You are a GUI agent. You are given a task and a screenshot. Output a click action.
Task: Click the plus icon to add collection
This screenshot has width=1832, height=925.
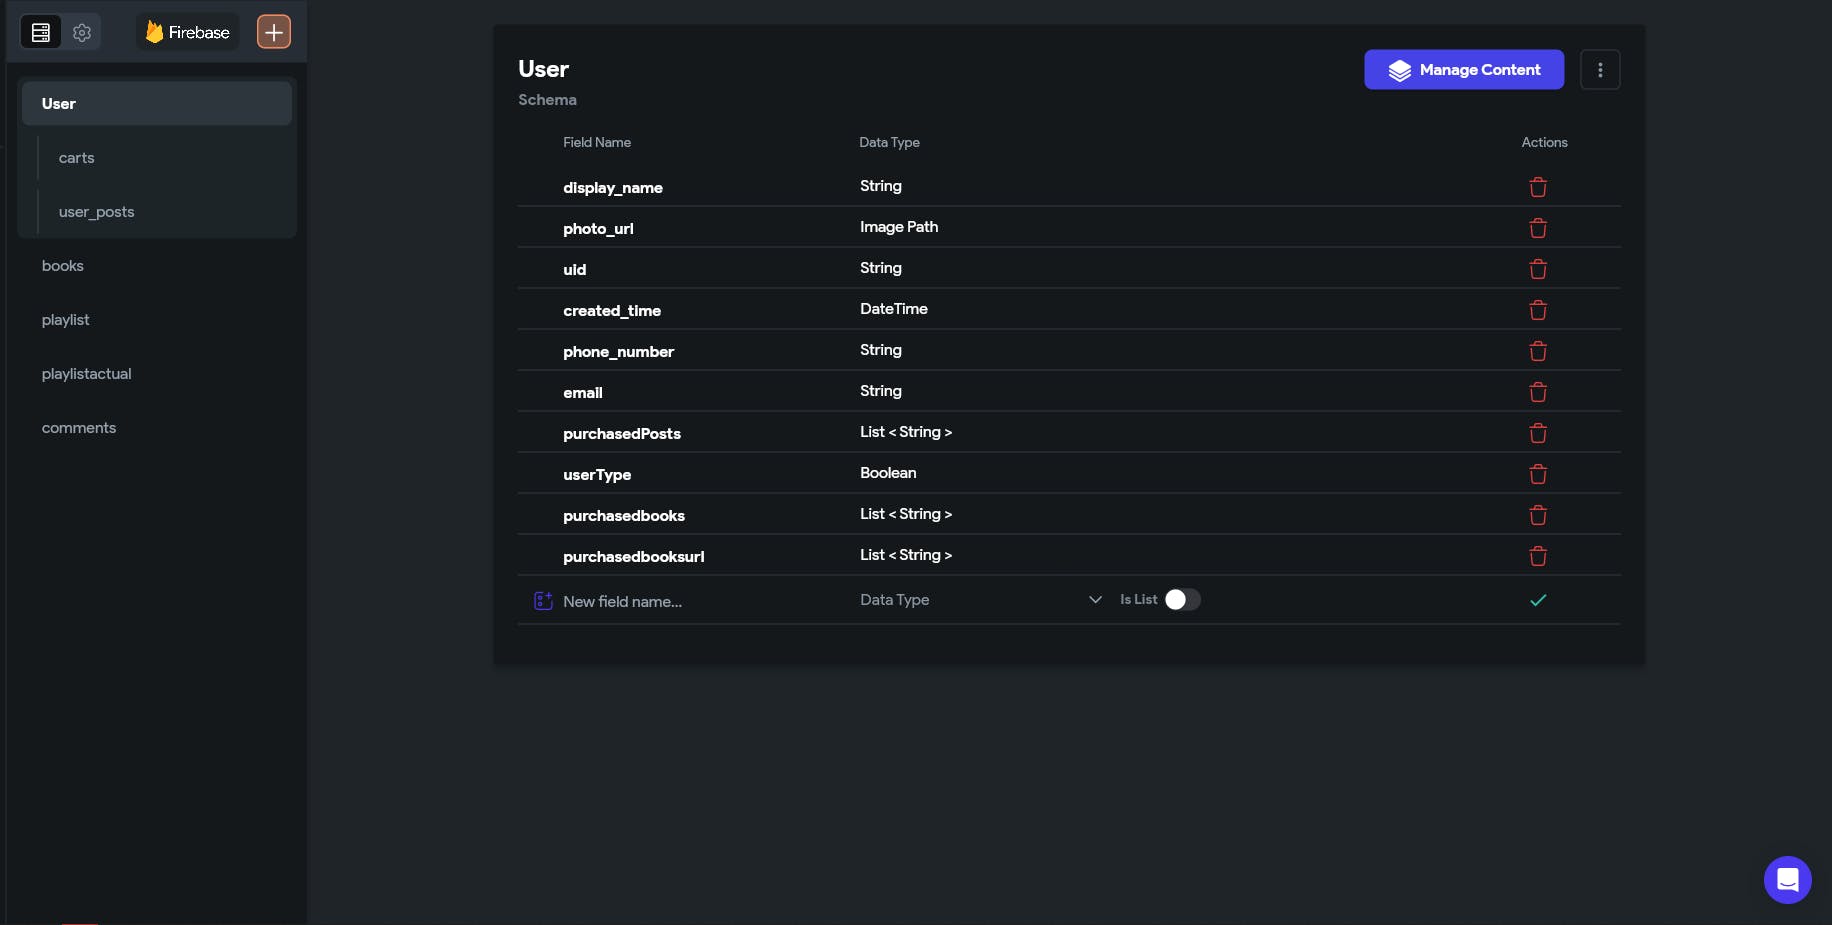click(x=273, y=32)
